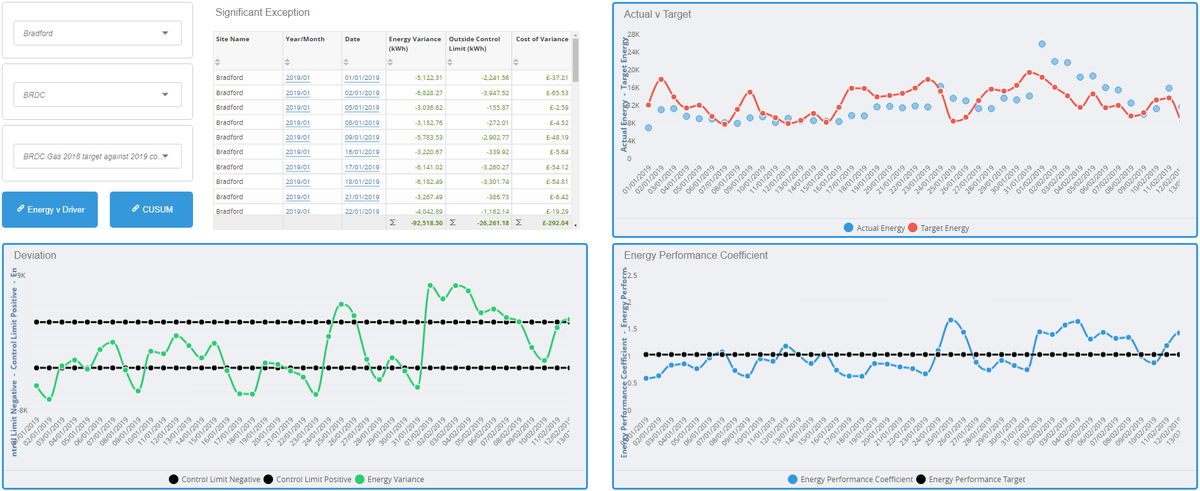The image size is (1200, 491).
Task: Expand the BRDC Gas 2018 target dropdown
Action: pos(97,156)
